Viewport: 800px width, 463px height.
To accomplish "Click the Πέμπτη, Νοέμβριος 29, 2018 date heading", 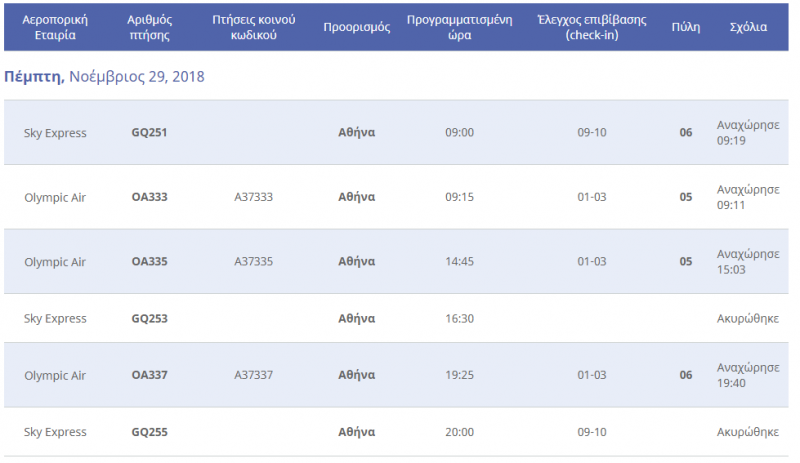I will pos(104,77).
